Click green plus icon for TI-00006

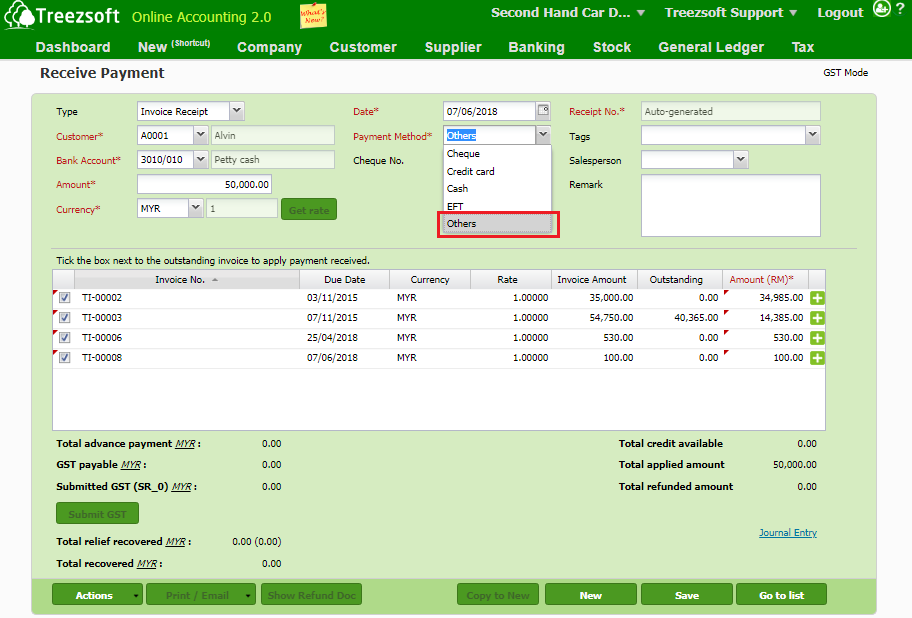[817, 338]
